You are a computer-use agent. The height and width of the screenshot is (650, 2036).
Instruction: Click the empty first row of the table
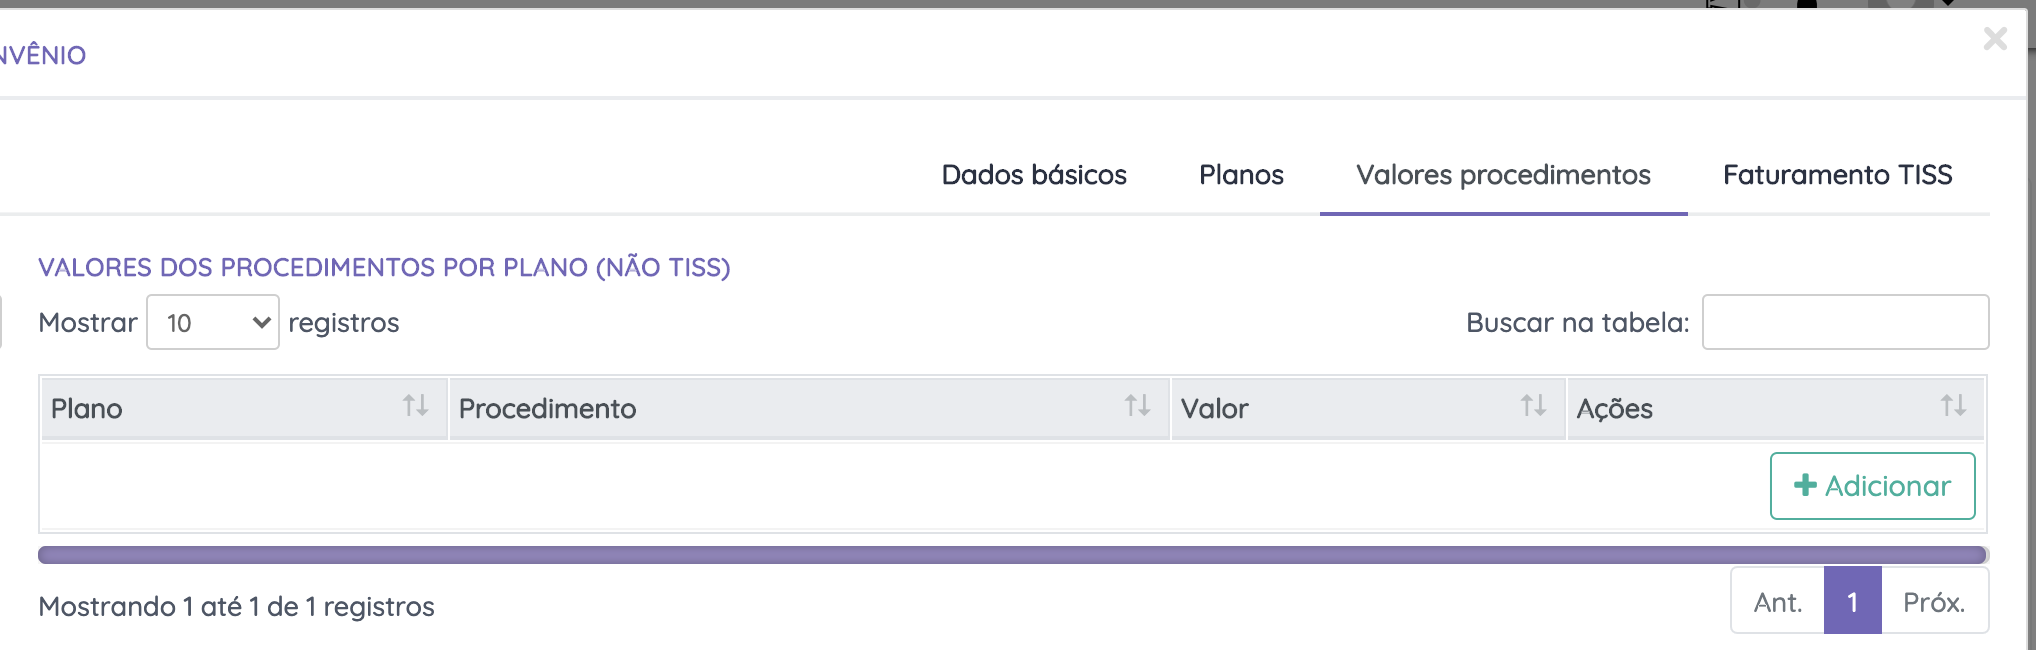coord(800,486)
